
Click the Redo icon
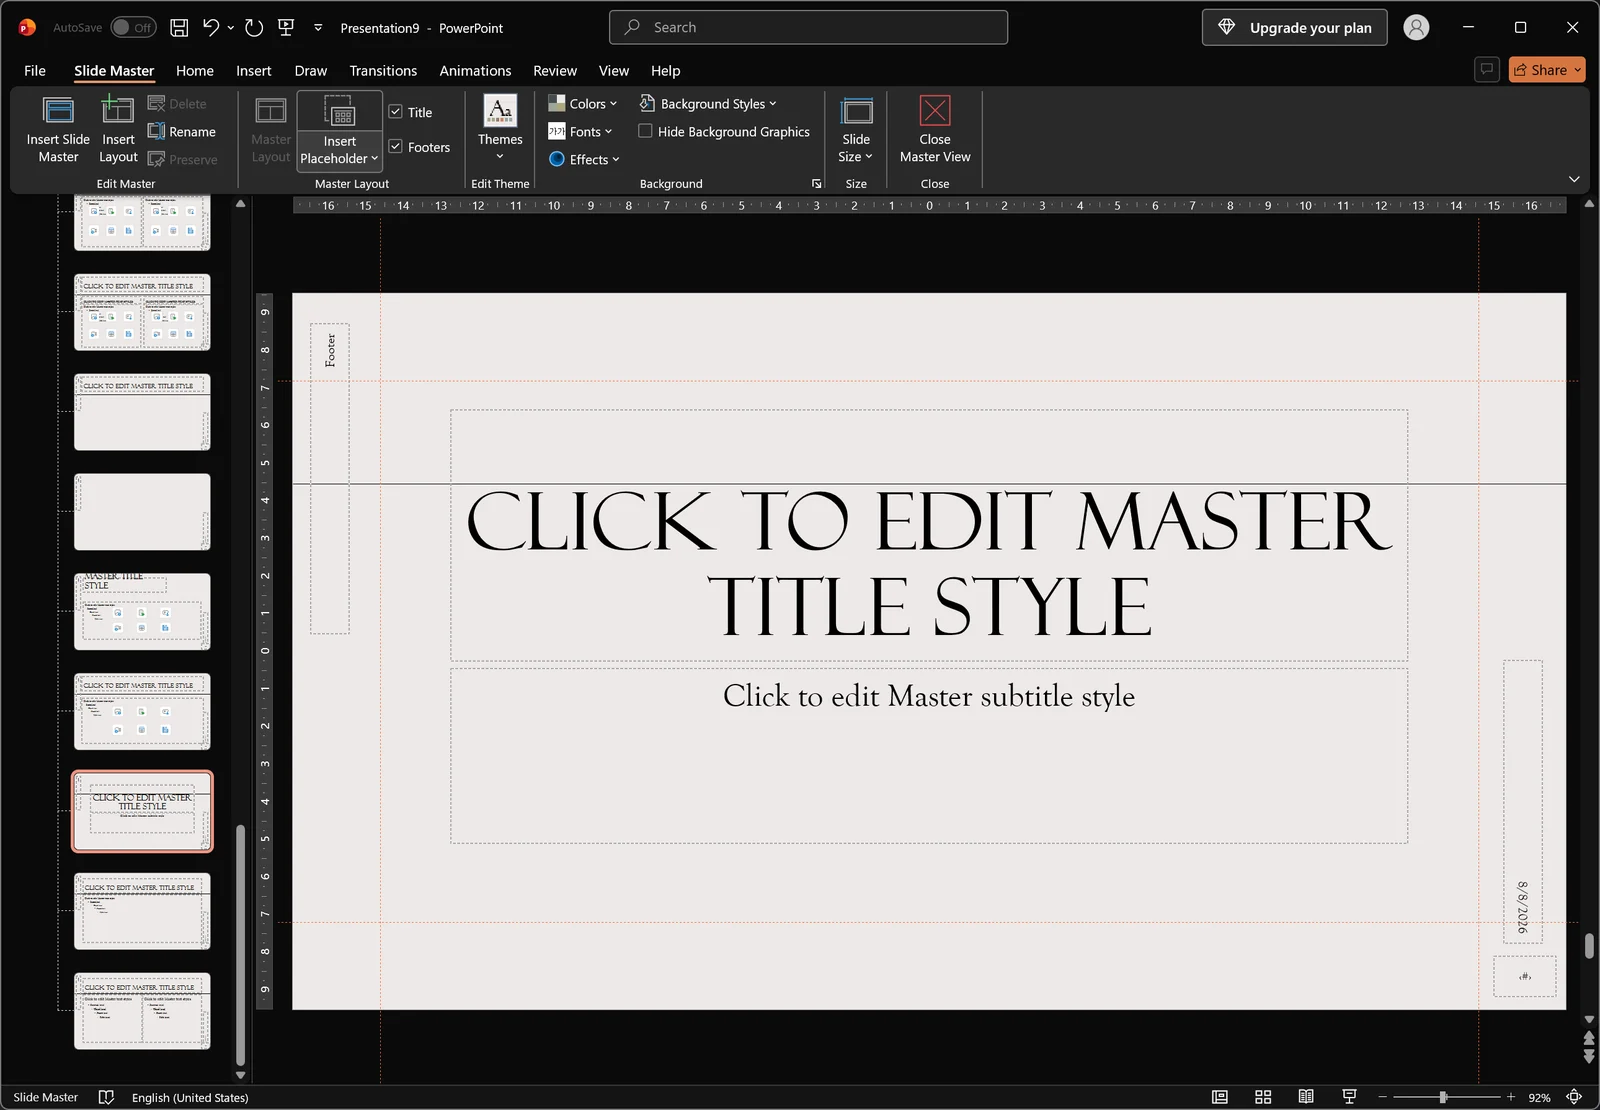pyautogui.click(x=254, y=28)
